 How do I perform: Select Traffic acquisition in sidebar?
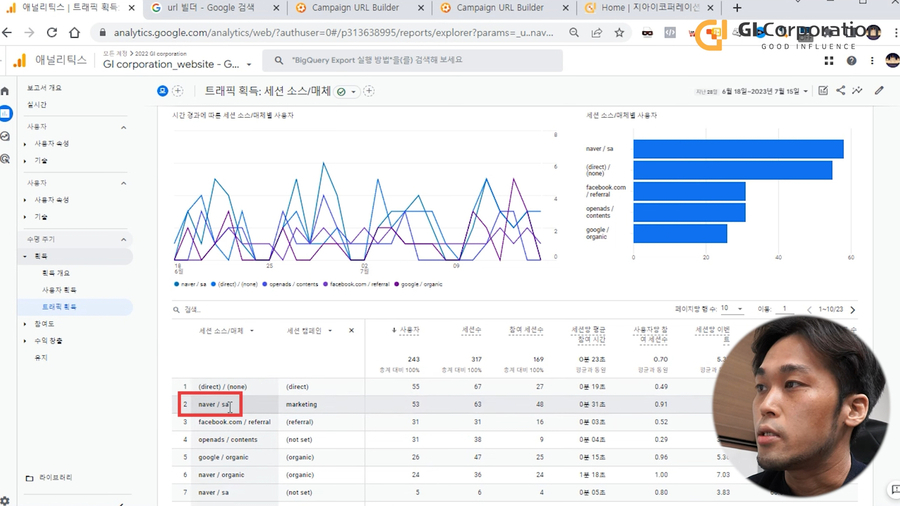[59, 307]
